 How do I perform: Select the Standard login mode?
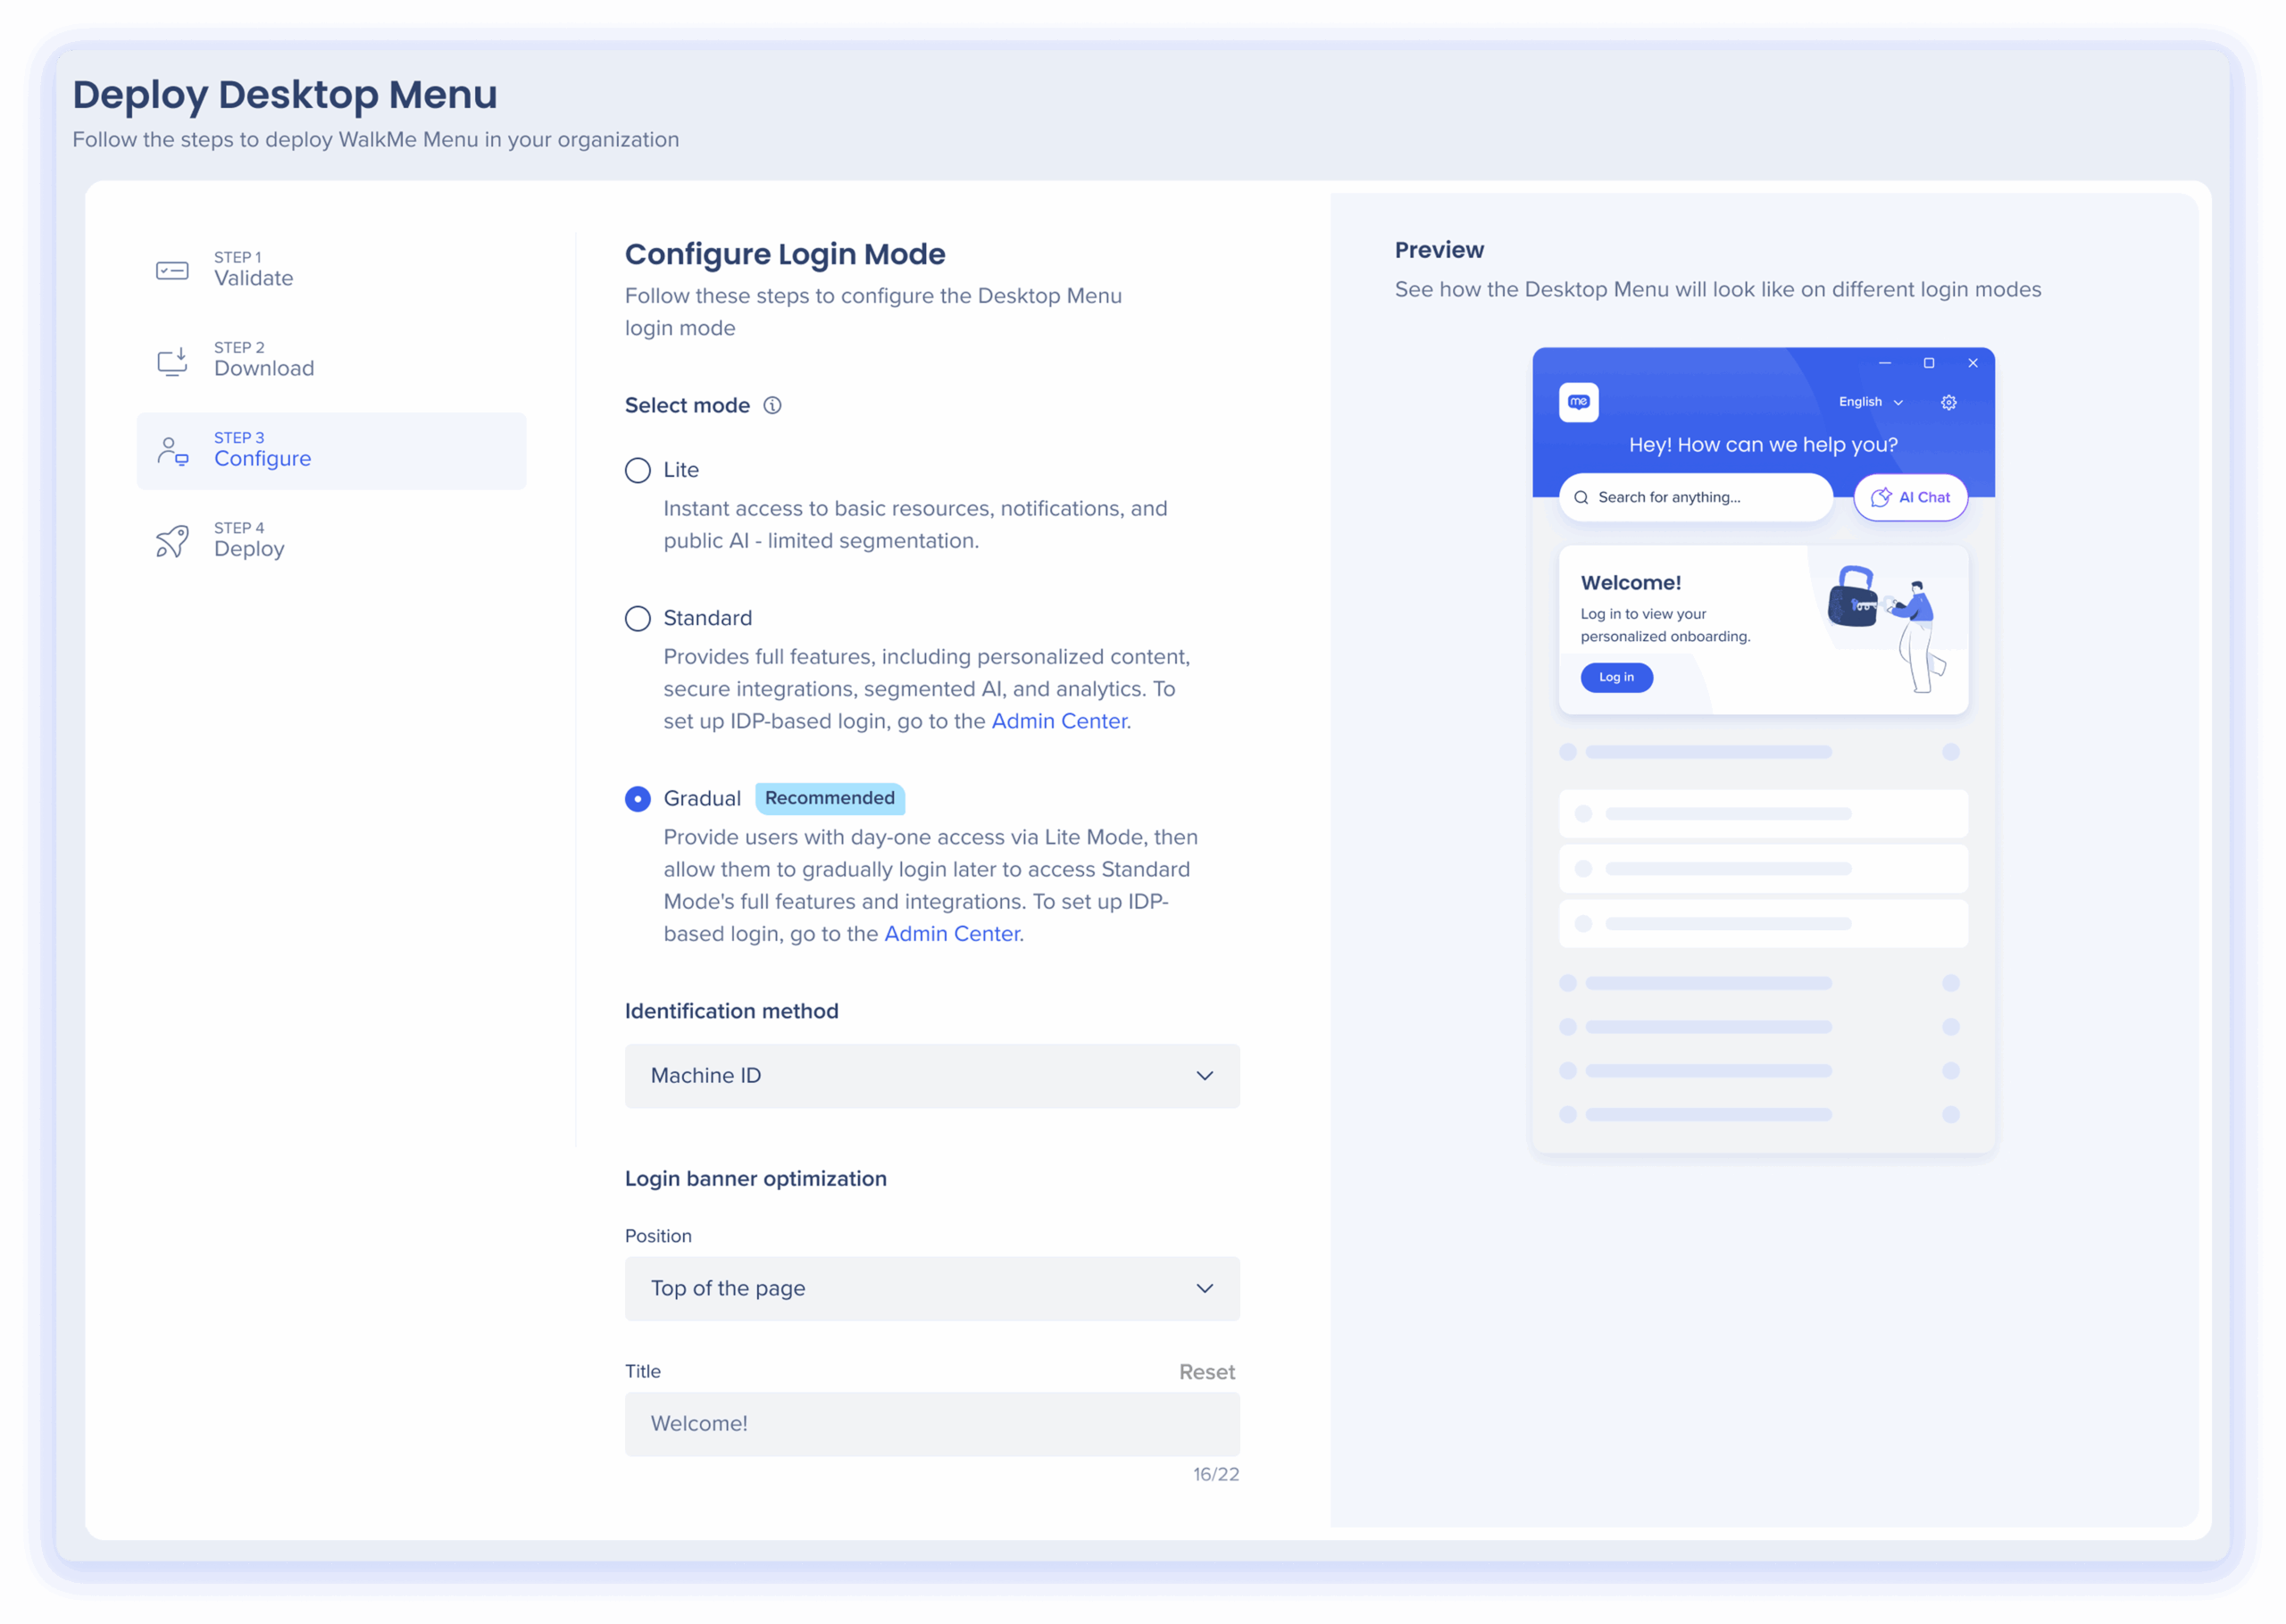(x=637, y=618)
